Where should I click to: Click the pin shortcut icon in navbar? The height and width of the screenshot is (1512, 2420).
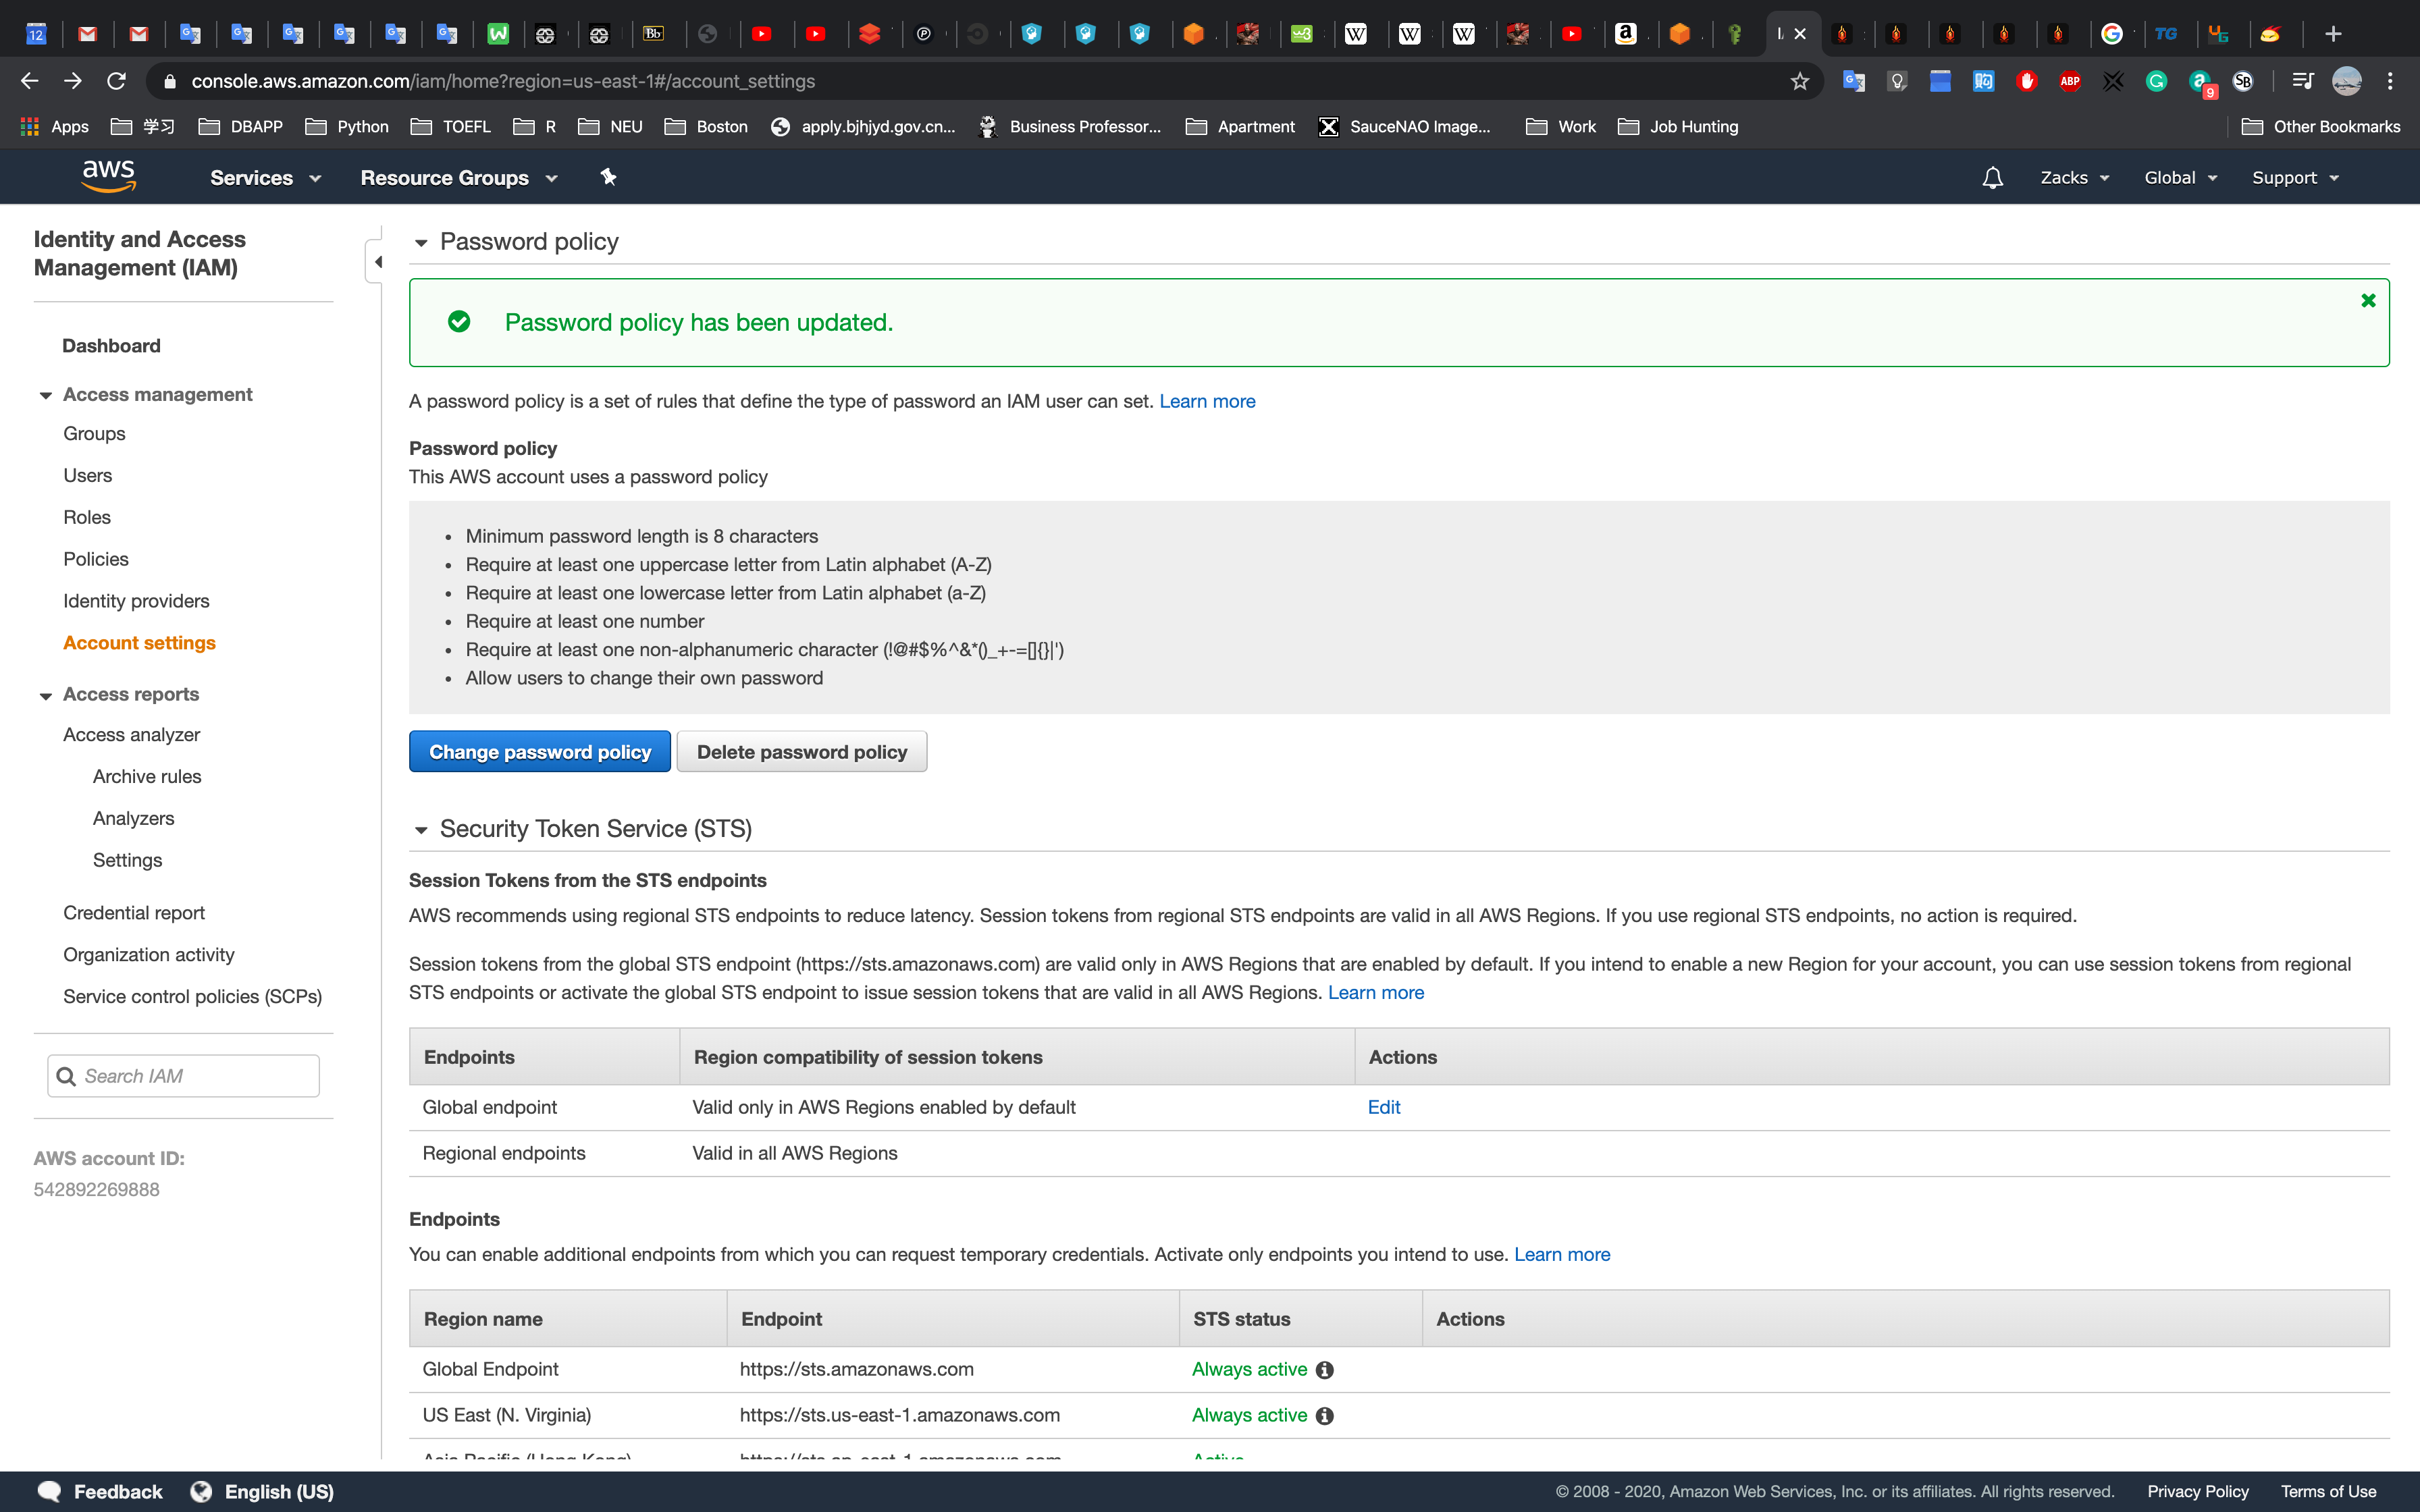pyautogui.click(x=608, y=177)
